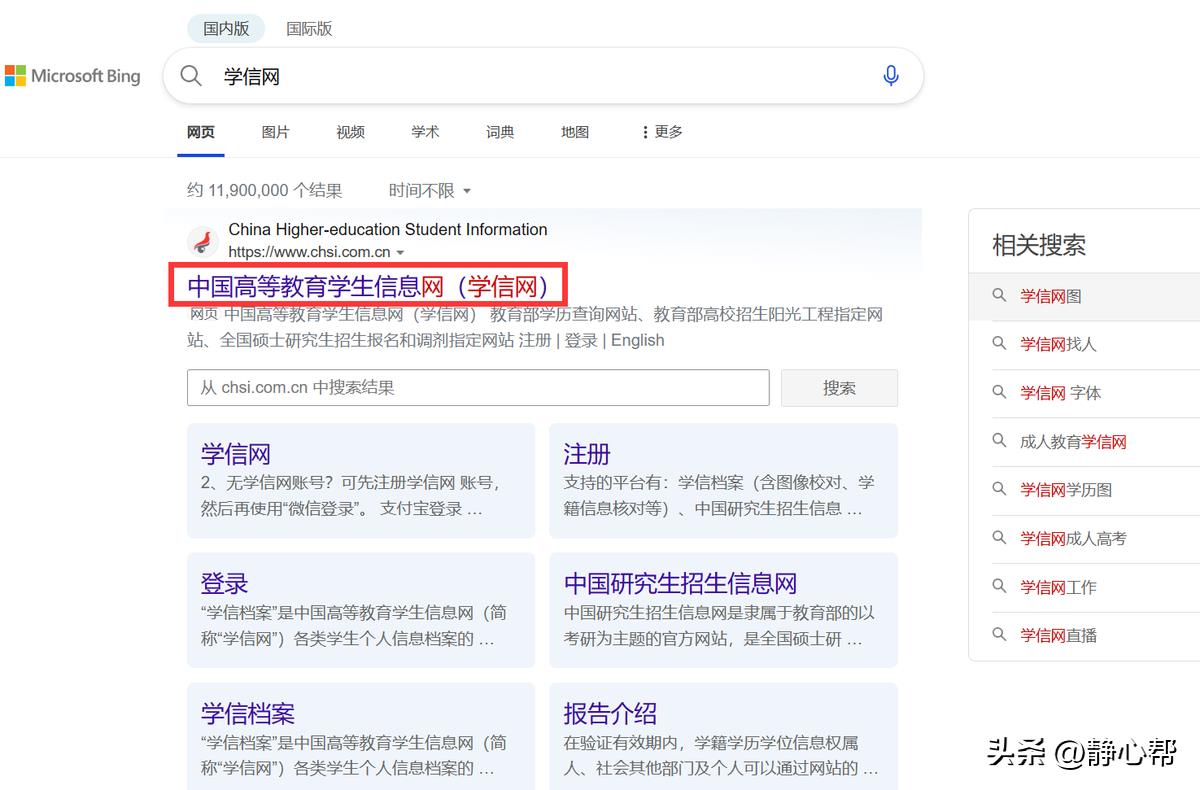Click the 搜索 button for site search
Viewport: 1200px width, 790px height.
839,388
